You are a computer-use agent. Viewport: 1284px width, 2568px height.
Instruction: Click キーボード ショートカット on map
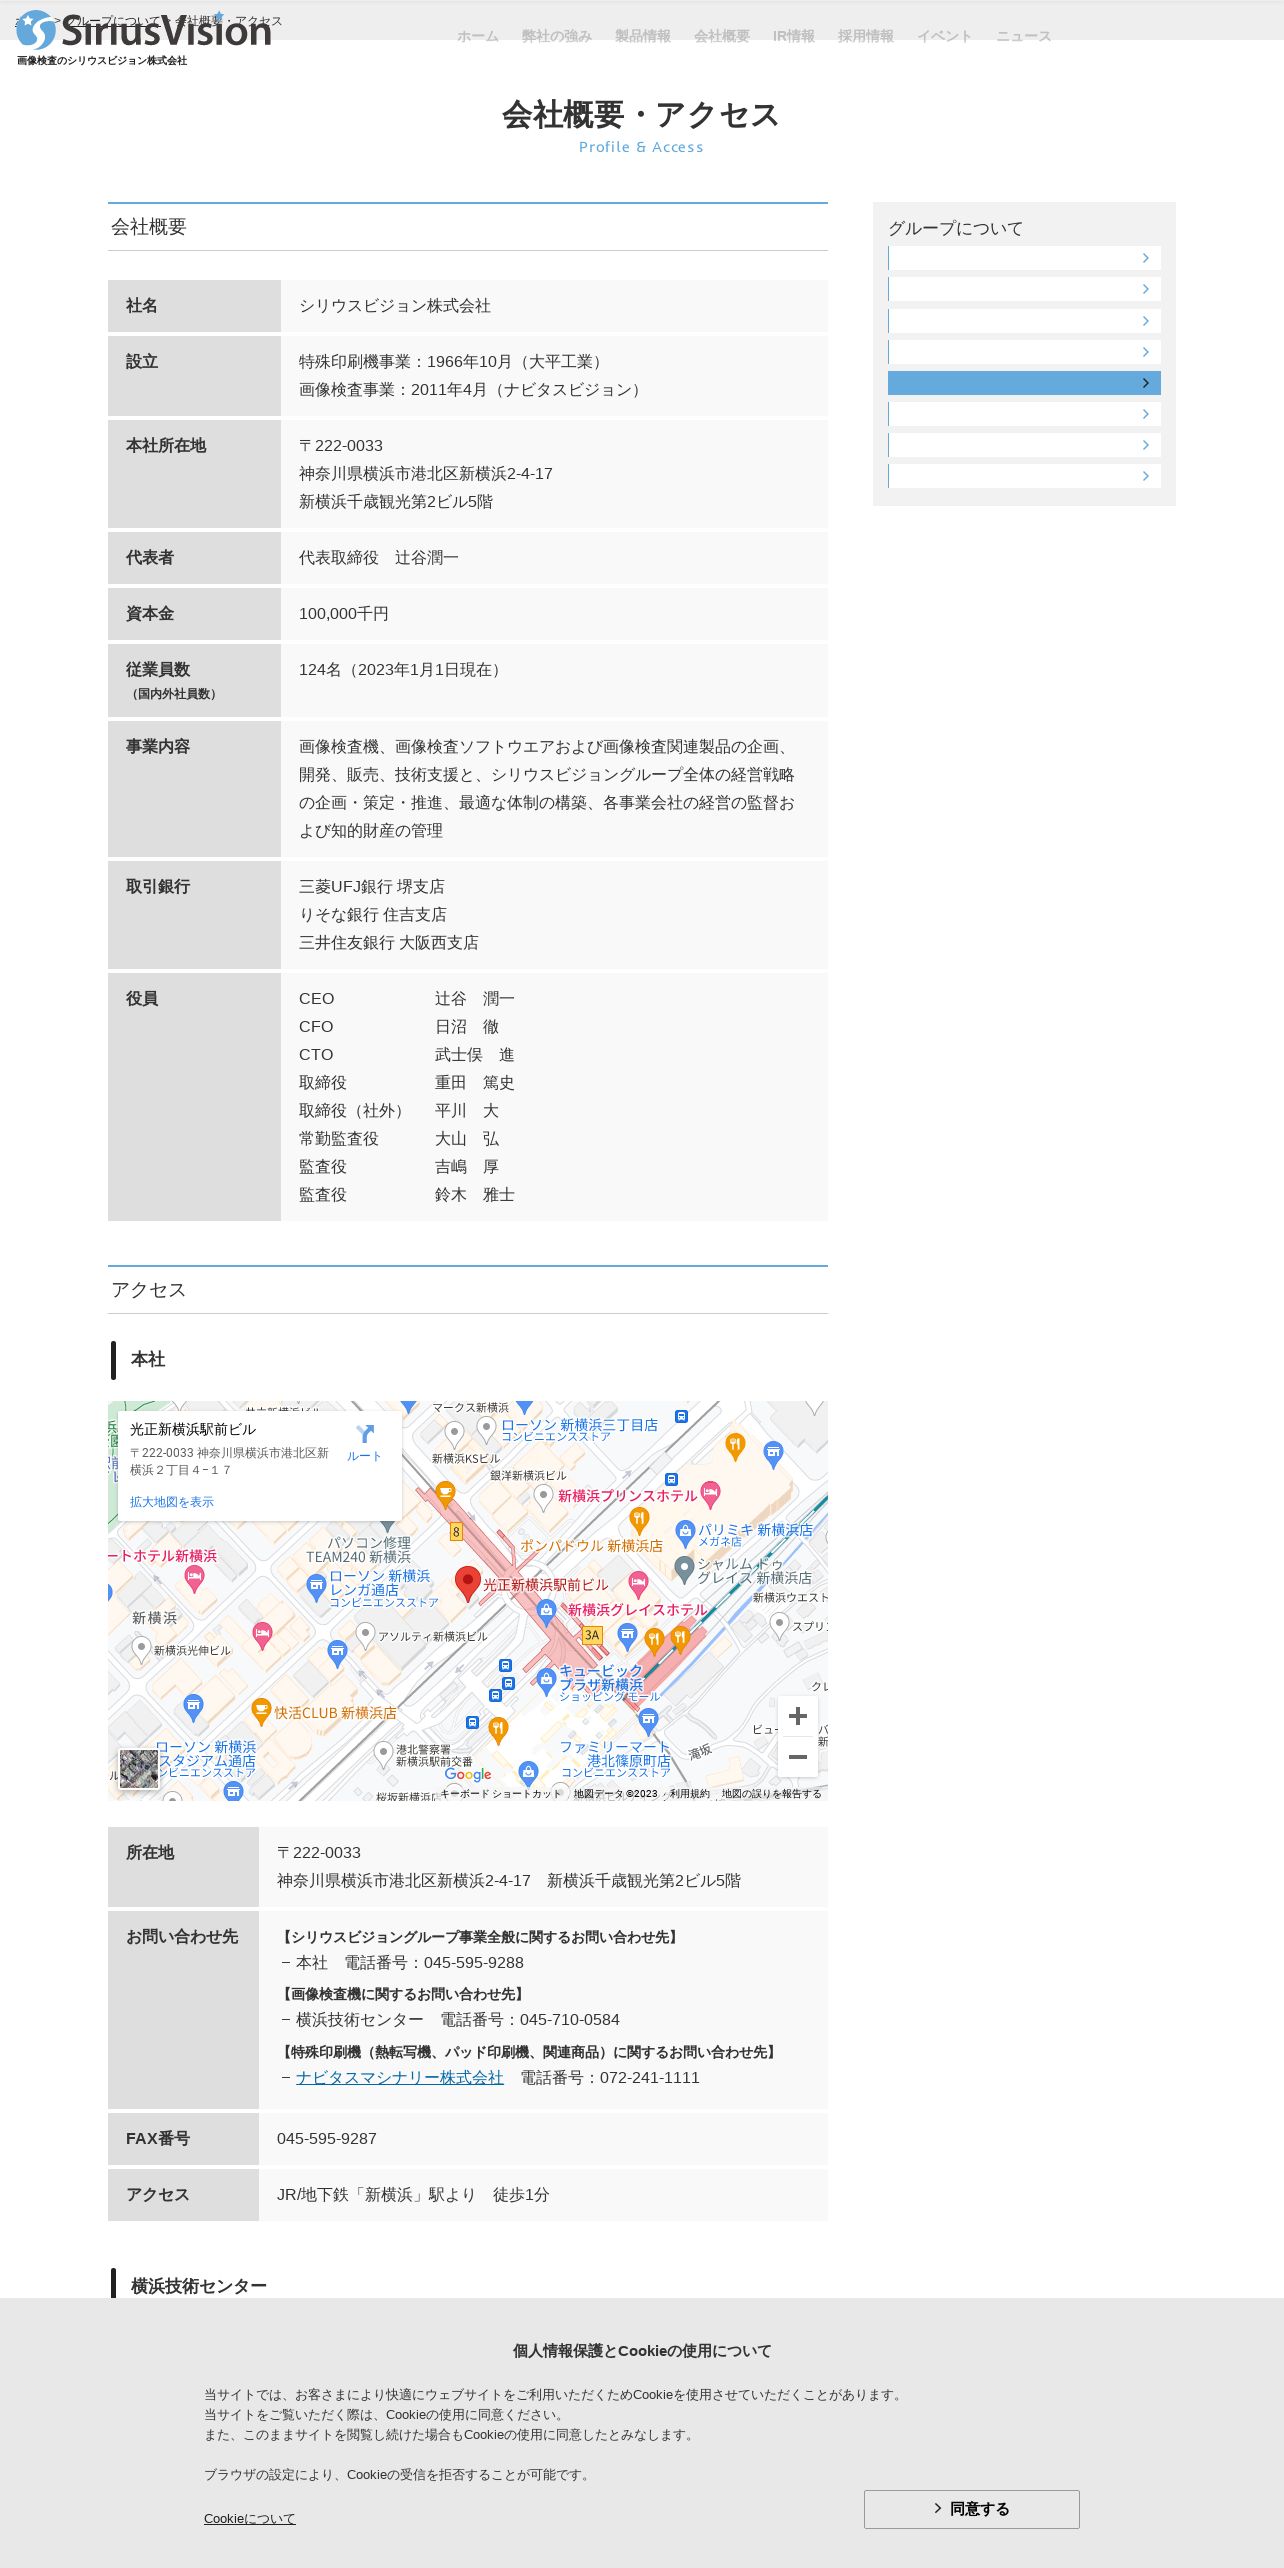pos(502,1793)
